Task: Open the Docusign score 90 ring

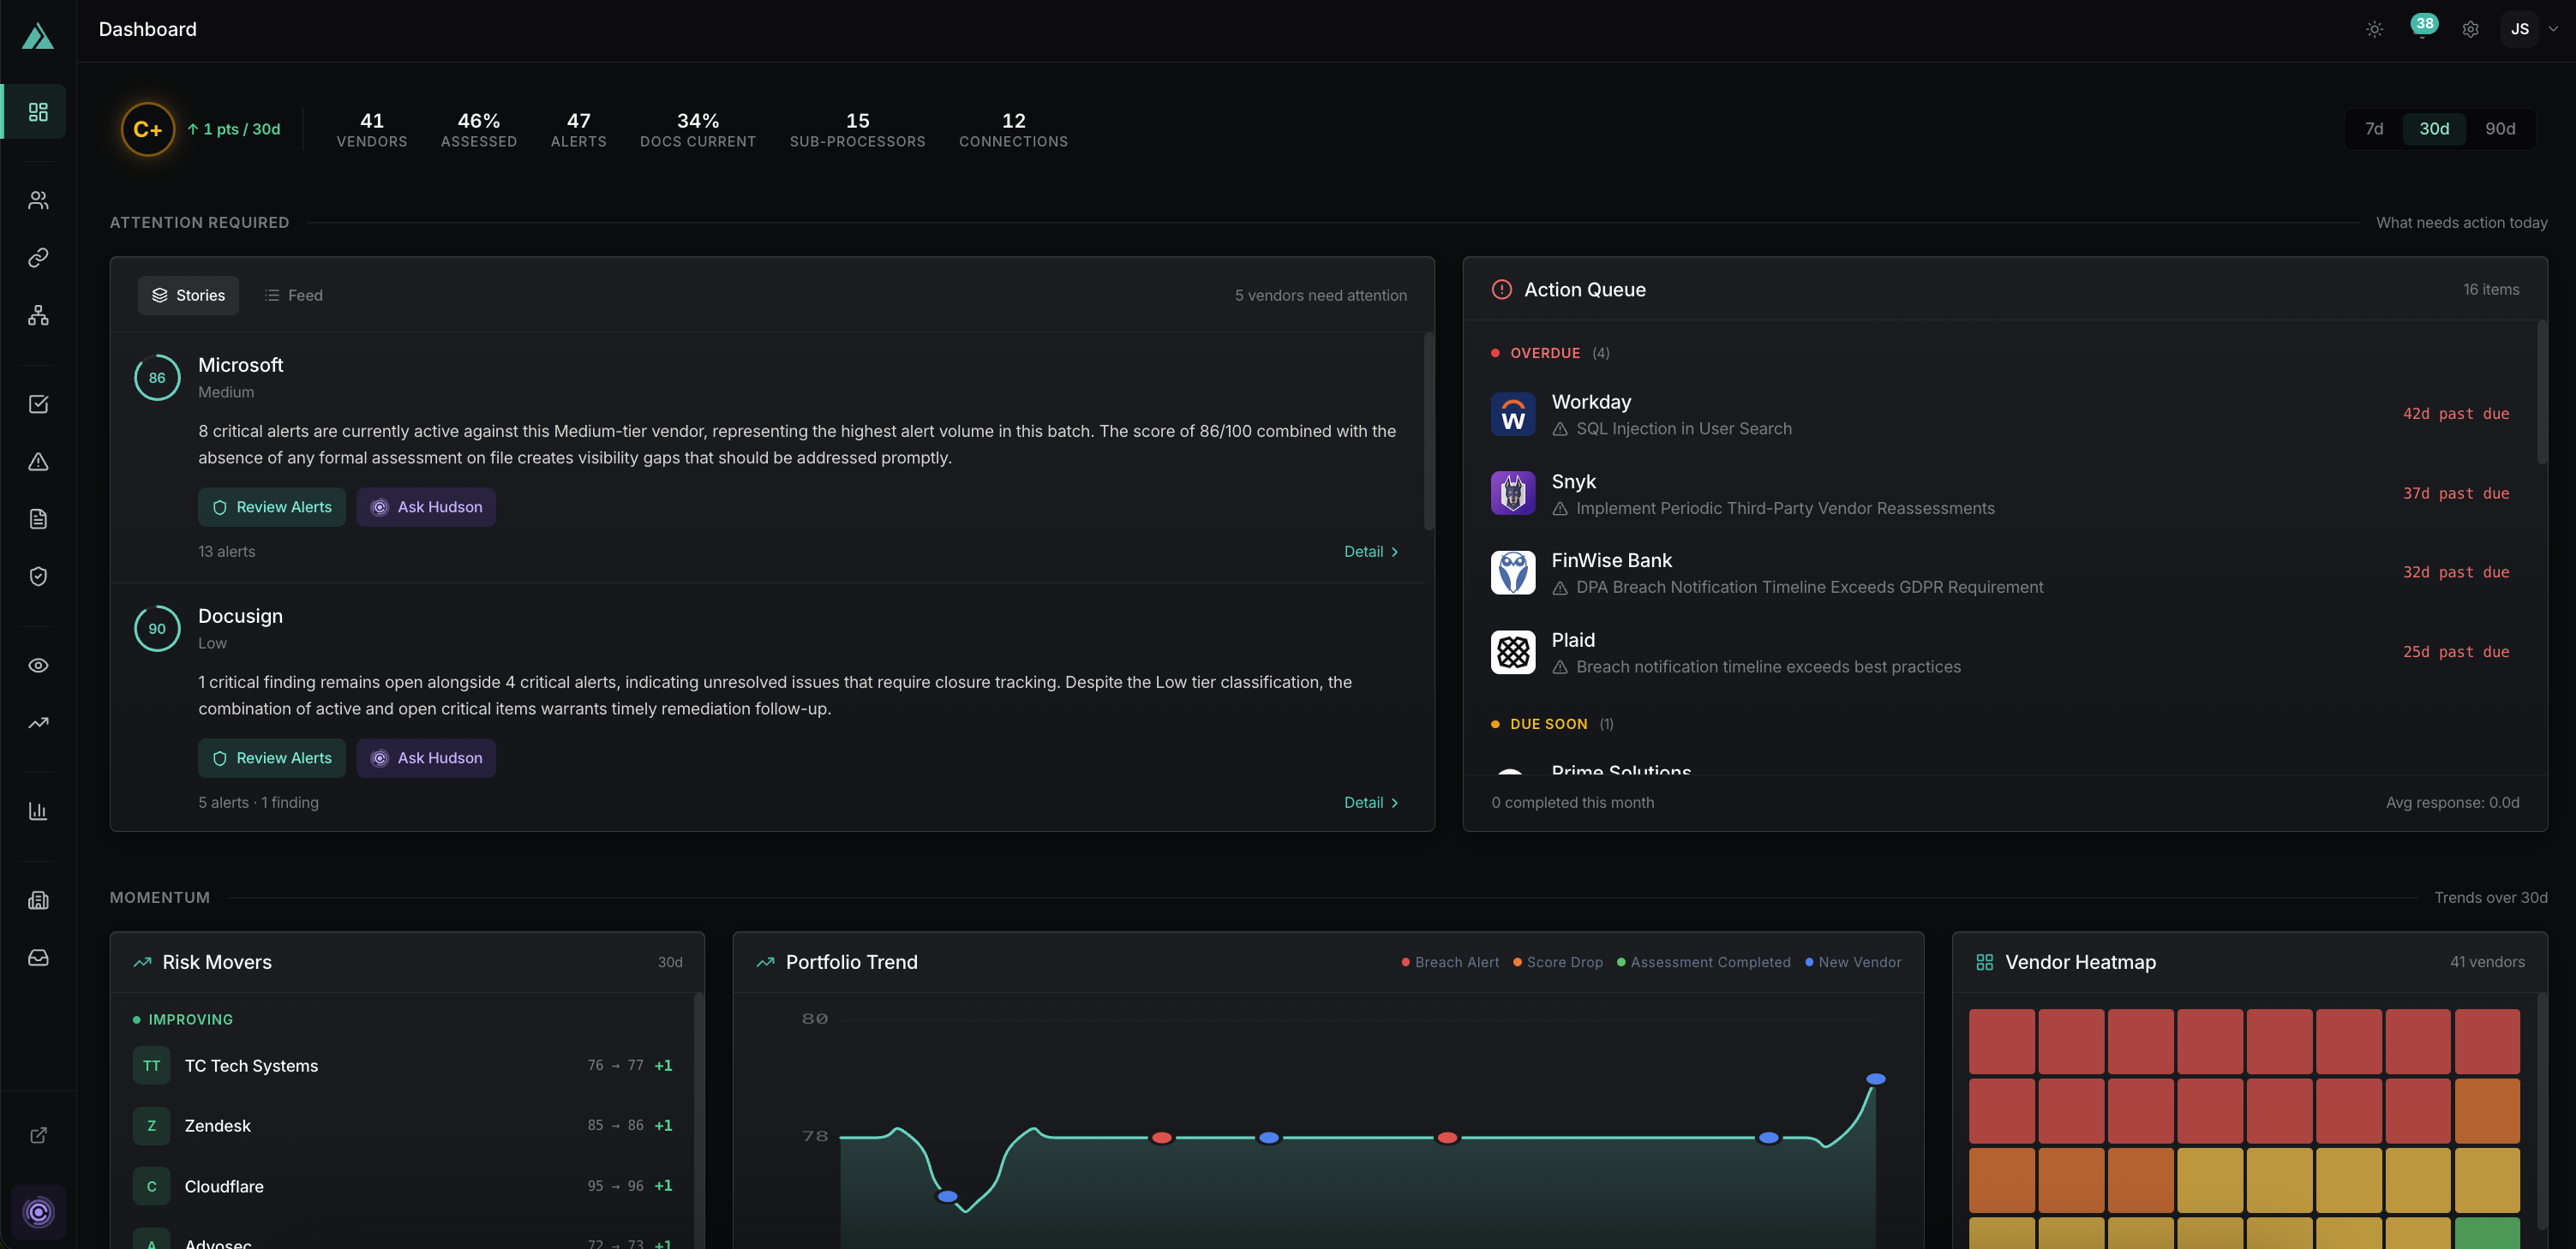Action: (157, 629)
